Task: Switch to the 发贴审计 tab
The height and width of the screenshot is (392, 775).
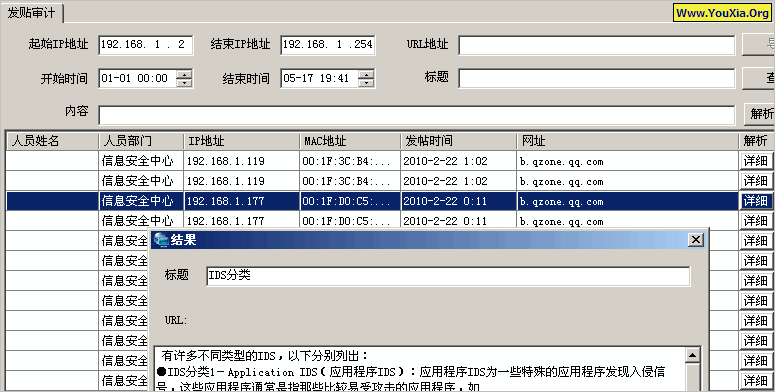Action: coord(31,12)
